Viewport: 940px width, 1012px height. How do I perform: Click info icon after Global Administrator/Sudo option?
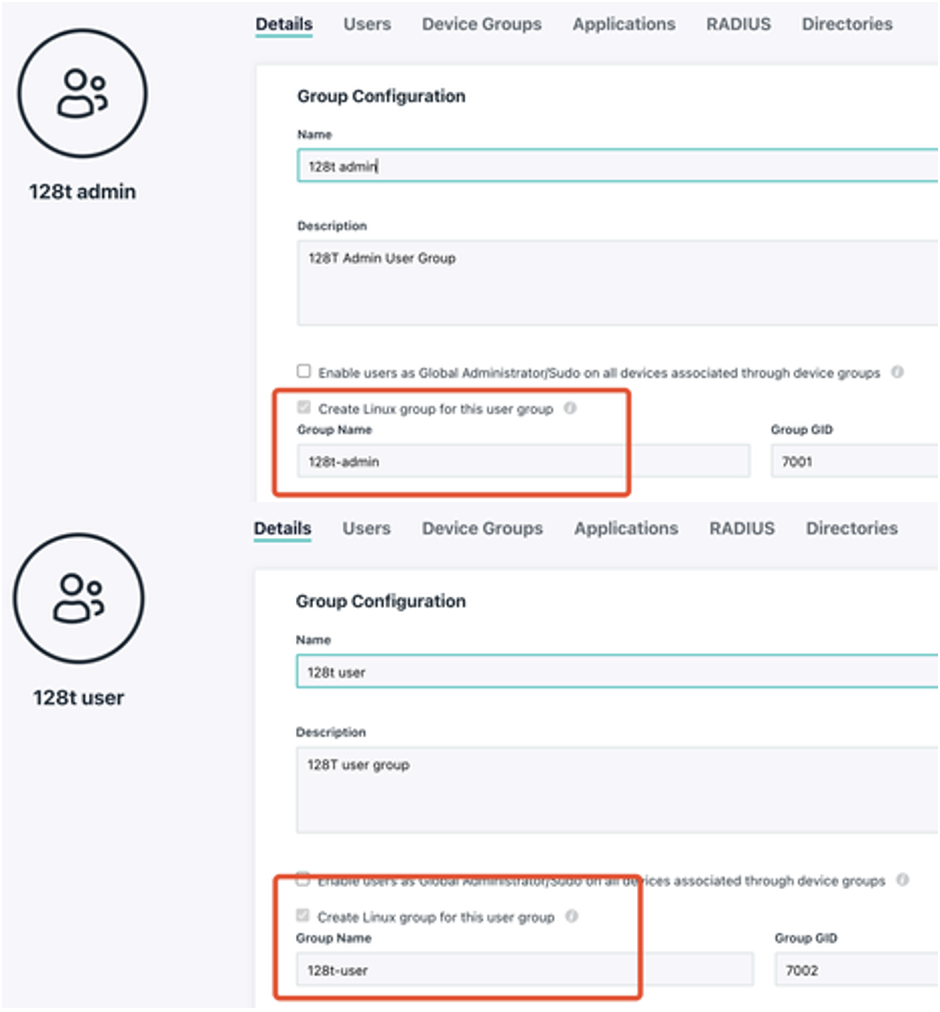895,370
